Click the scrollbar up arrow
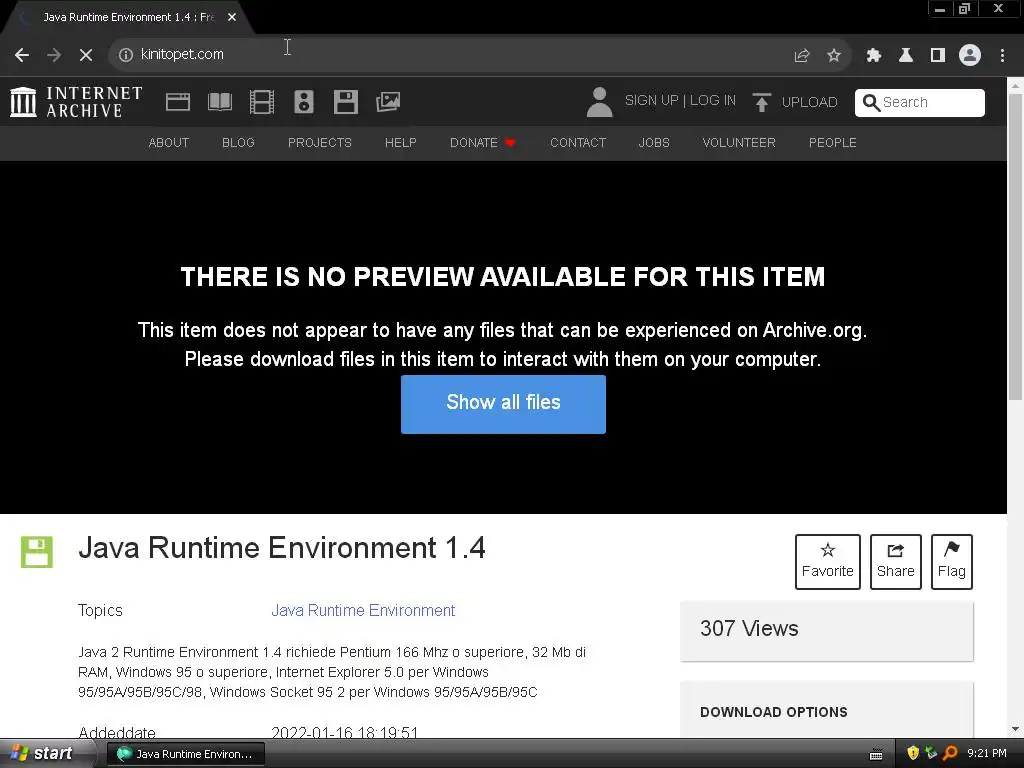Viewport: 1024px width, 768px height. 1016,85
